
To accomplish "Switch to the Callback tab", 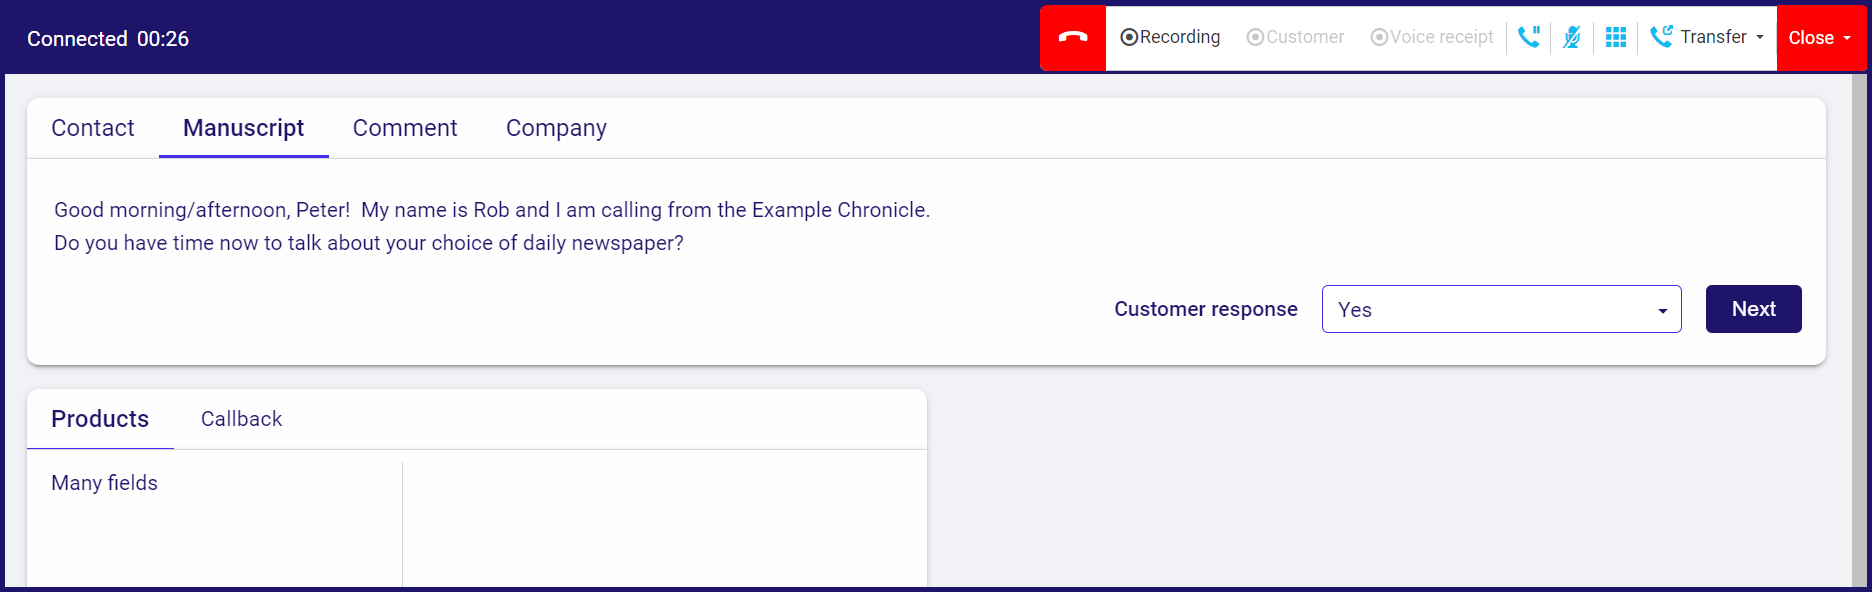I will [242, 419].
